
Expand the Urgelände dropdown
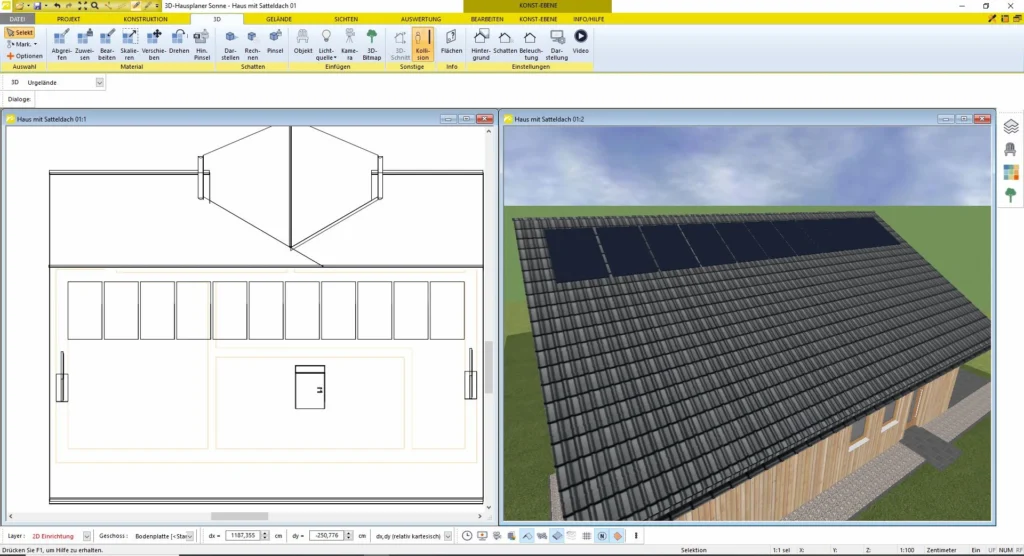tap(99, 83)
